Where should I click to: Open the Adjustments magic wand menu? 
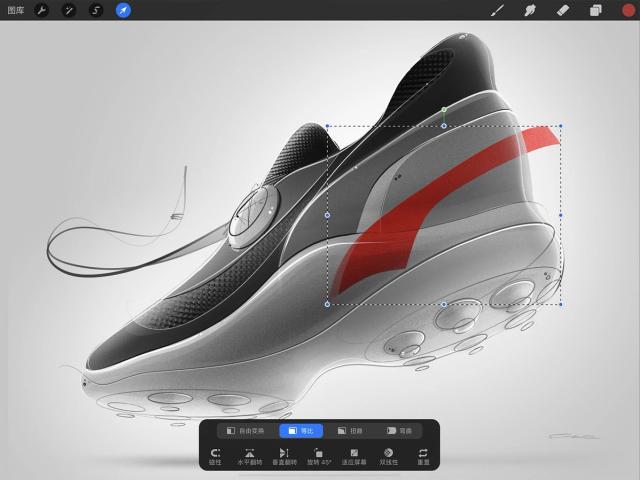click(x=69, y=10)
